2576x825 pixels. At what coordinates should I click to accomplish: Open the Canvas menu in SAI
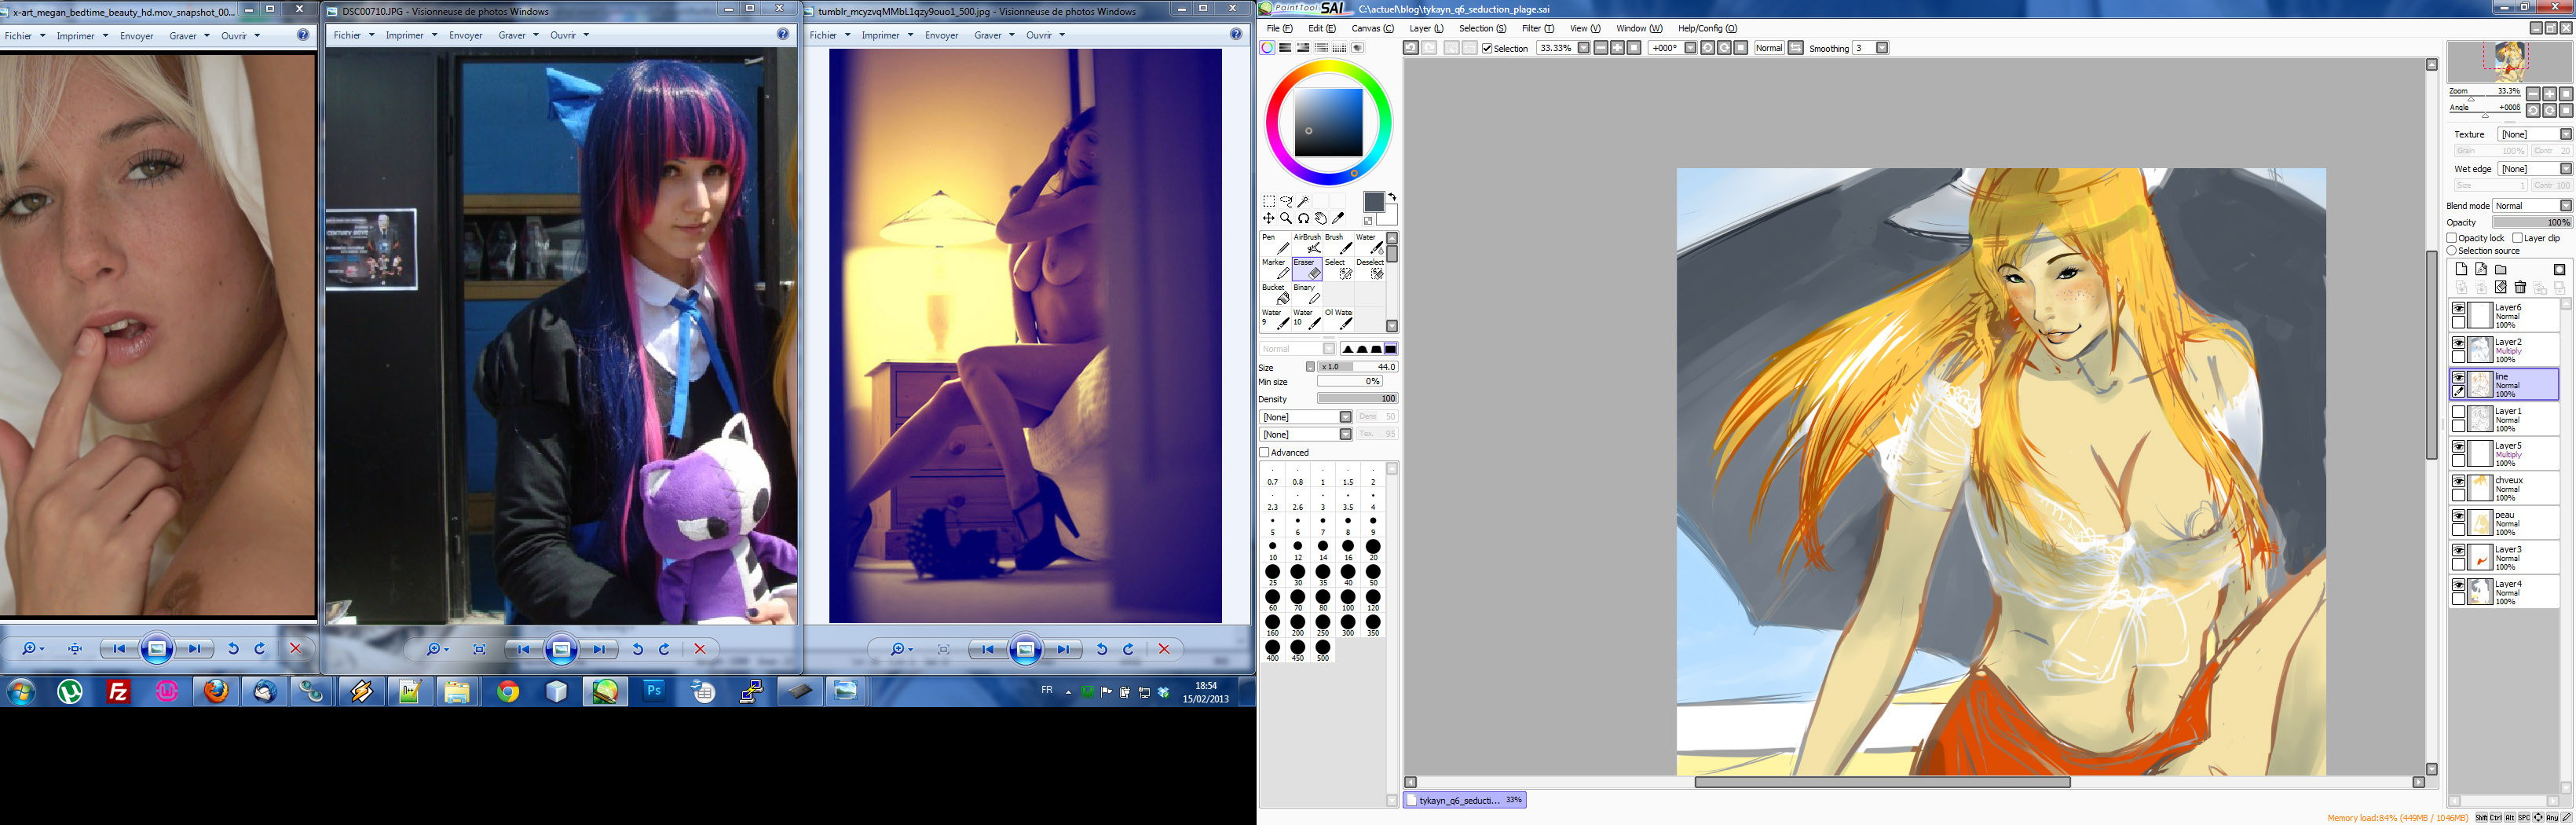(x=1372, y=28)
